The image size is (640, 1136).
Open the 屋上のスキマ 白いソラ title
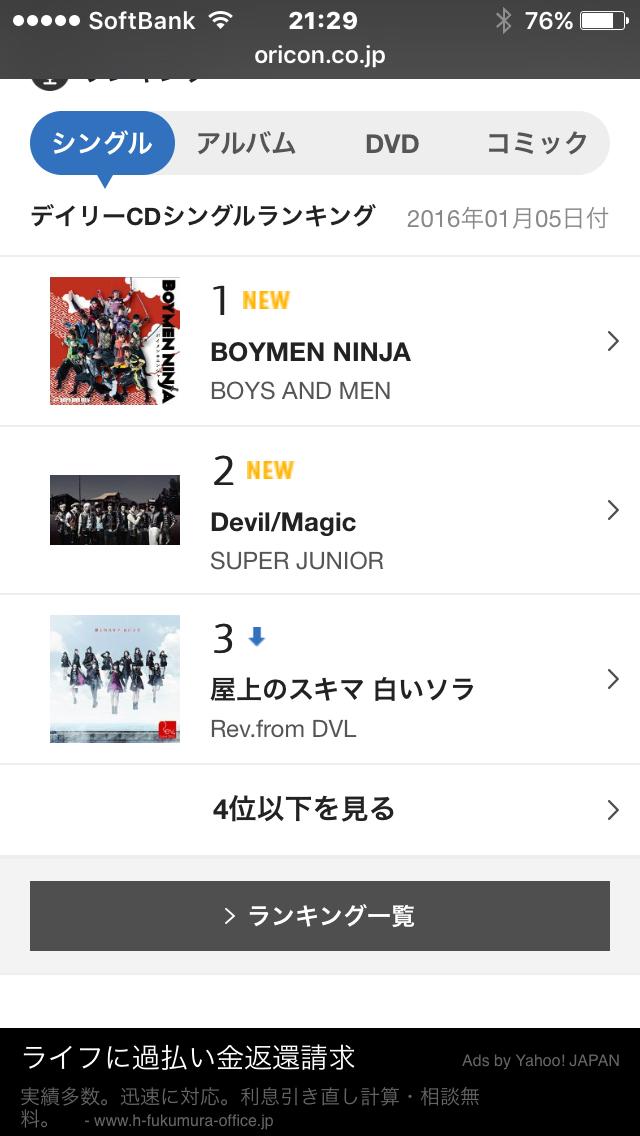pyautogui.click(x=342, y=690)
